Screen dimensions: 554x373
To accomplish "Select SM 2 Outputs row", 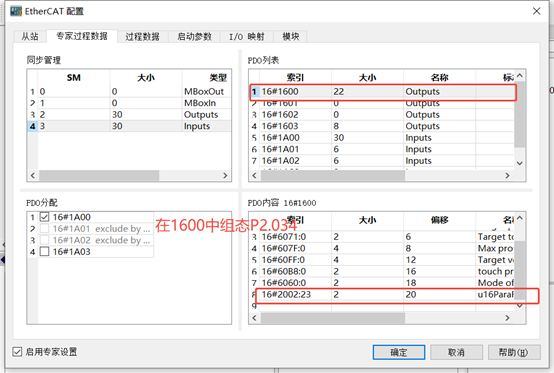I will point(129,114).
